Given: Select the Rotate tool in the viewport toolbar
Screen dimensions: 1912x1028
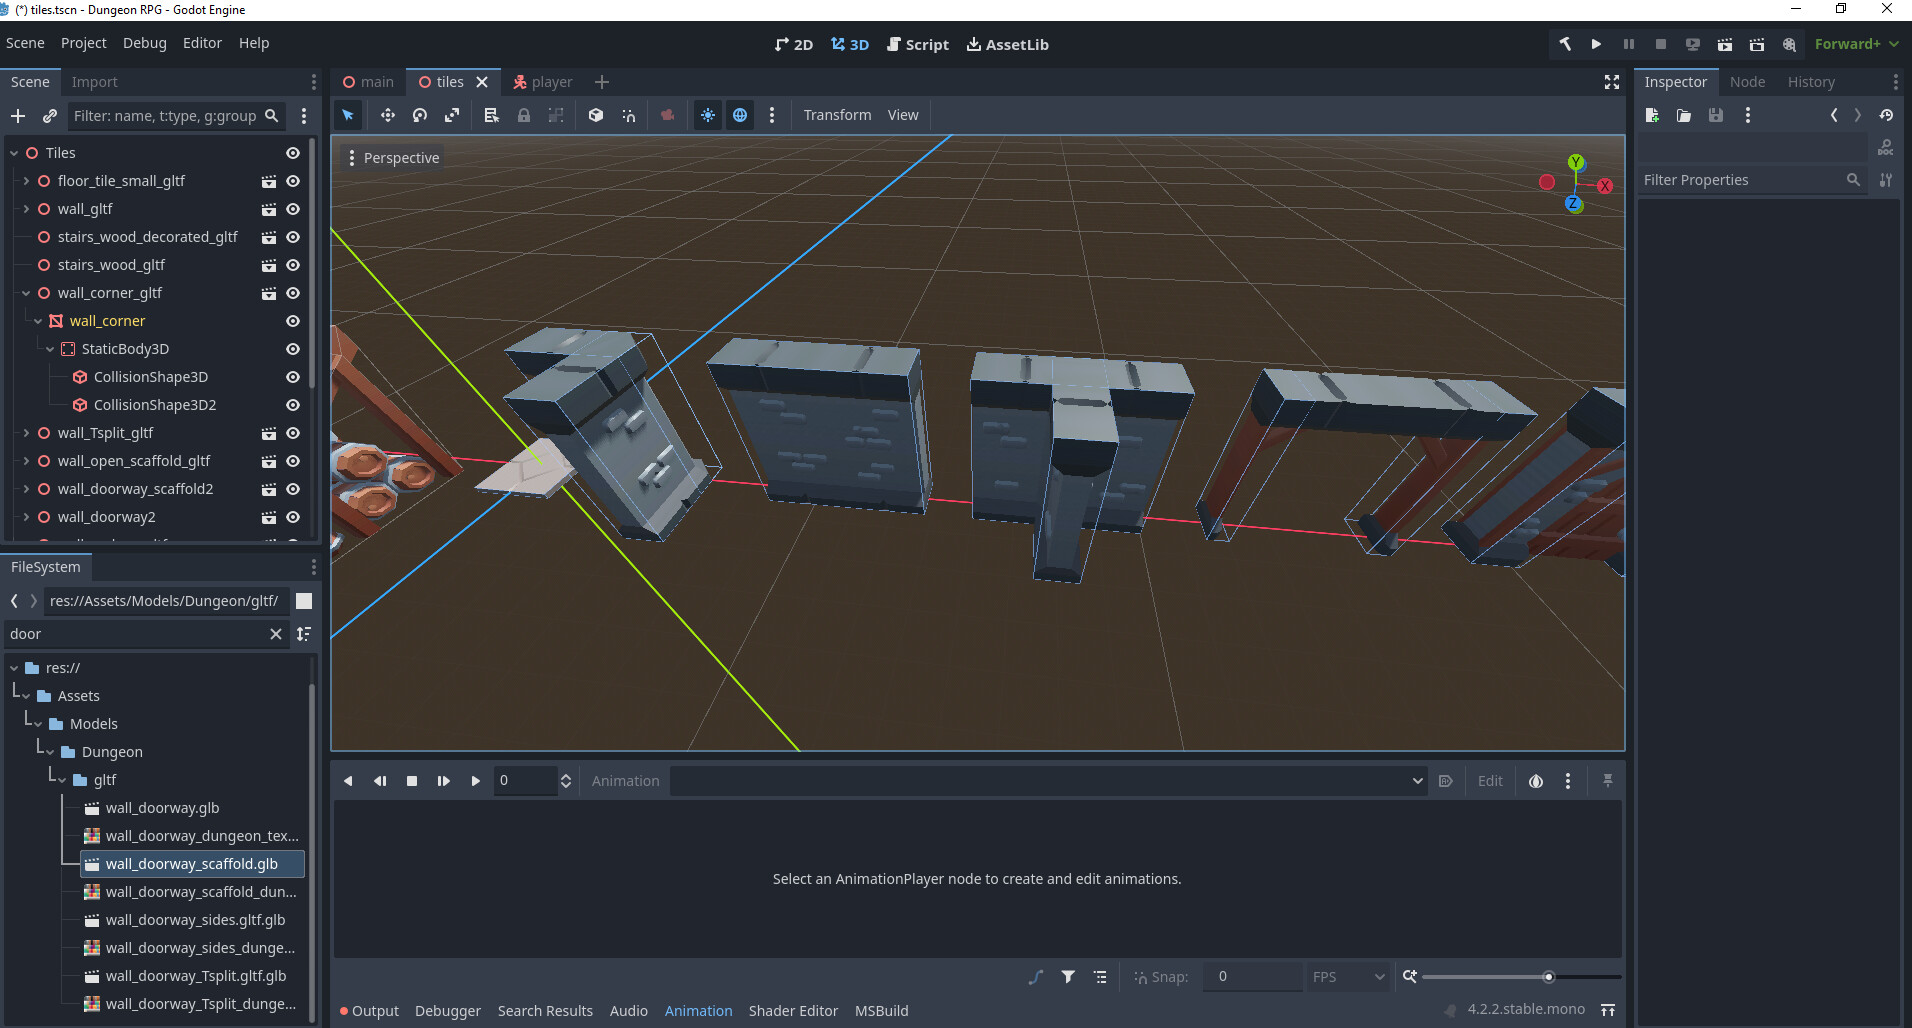Looking at the screenshot, I should point(420,115).
